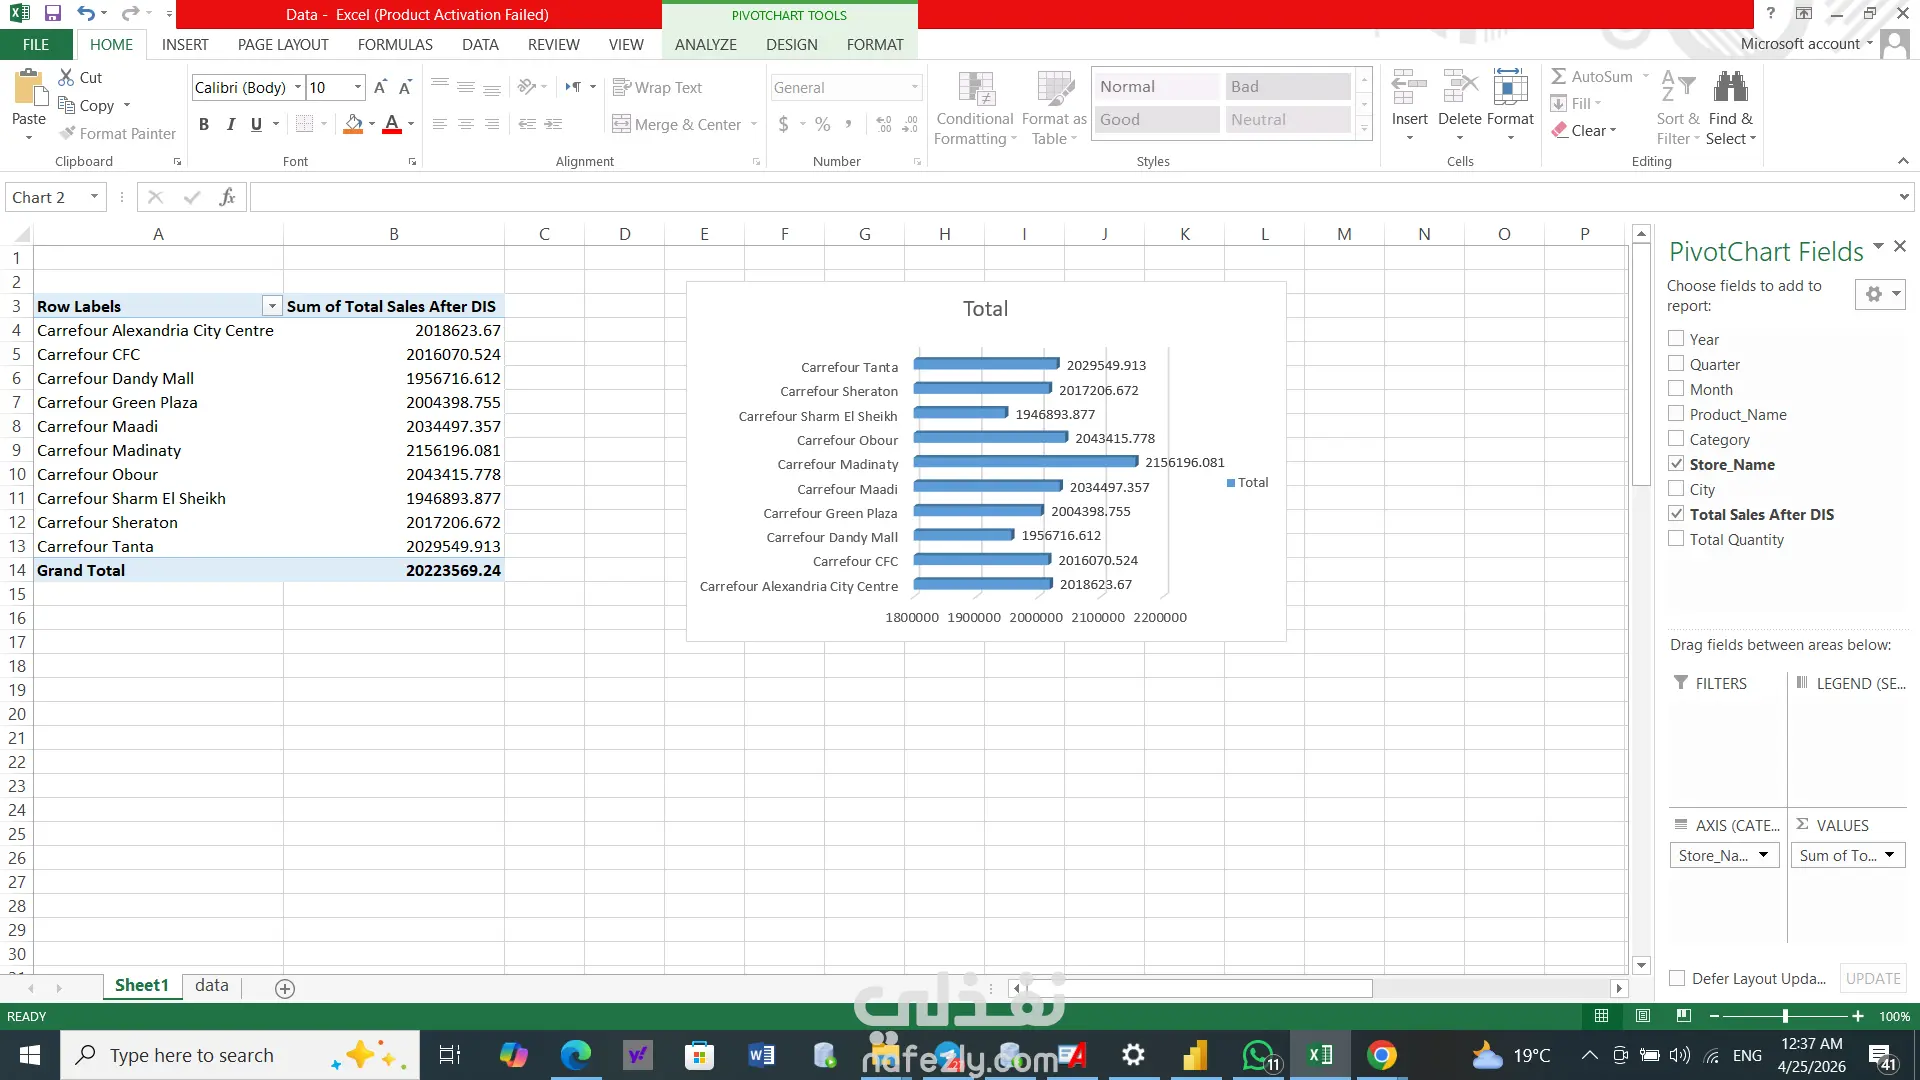Apply Percent Style format
The height and width of the screenshot is (1080, 1920).
(x=822, y=124)
